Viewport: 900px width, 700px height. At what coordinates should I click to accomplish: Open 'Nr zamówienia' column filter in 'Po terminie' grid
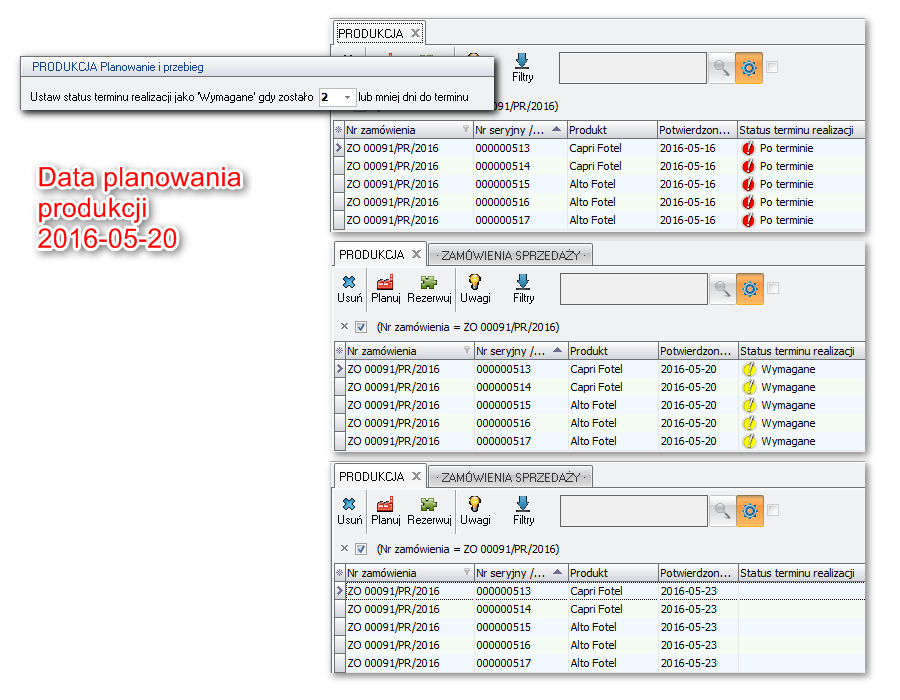click(x=465, y=130)
